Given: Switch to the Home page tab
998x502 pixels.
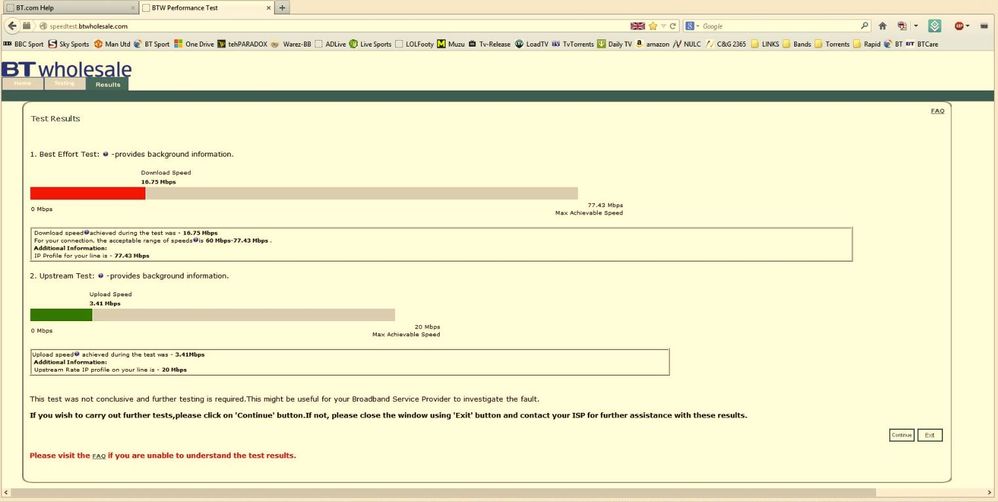Looking at the screenshot, I should point(22,83).
